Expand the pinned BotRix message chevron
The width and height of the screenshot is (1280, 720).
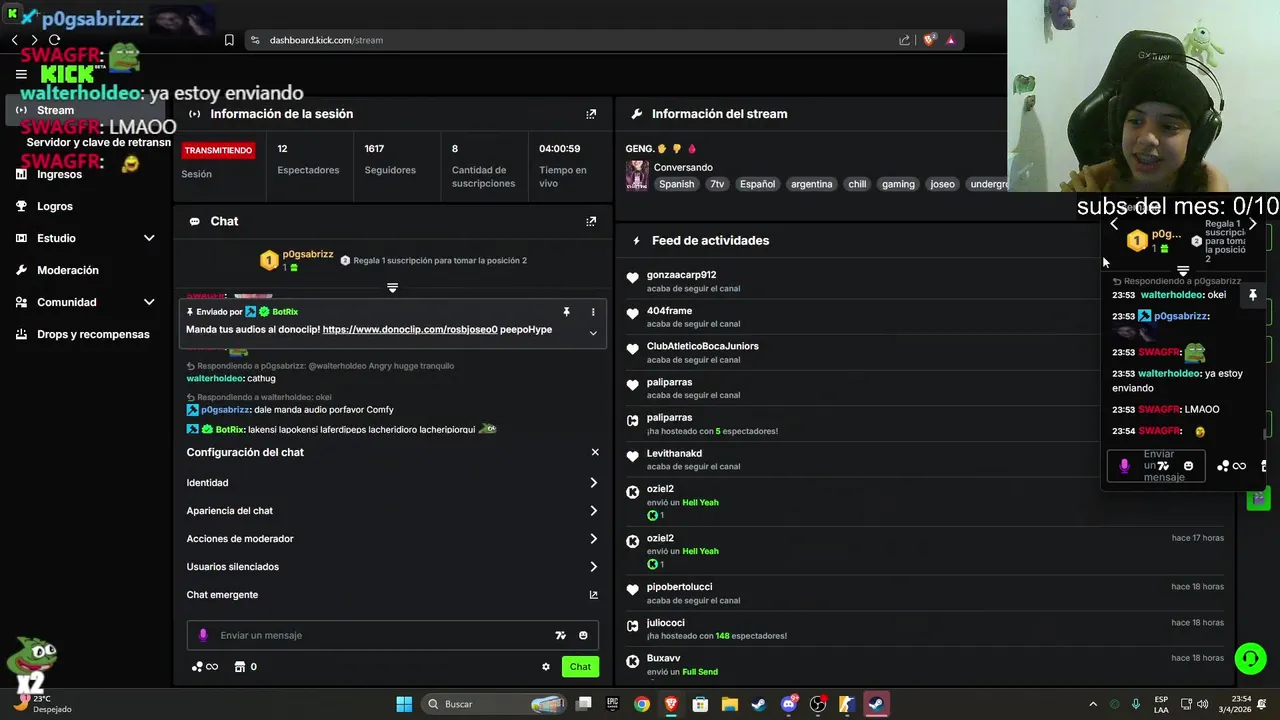[593, 333]
